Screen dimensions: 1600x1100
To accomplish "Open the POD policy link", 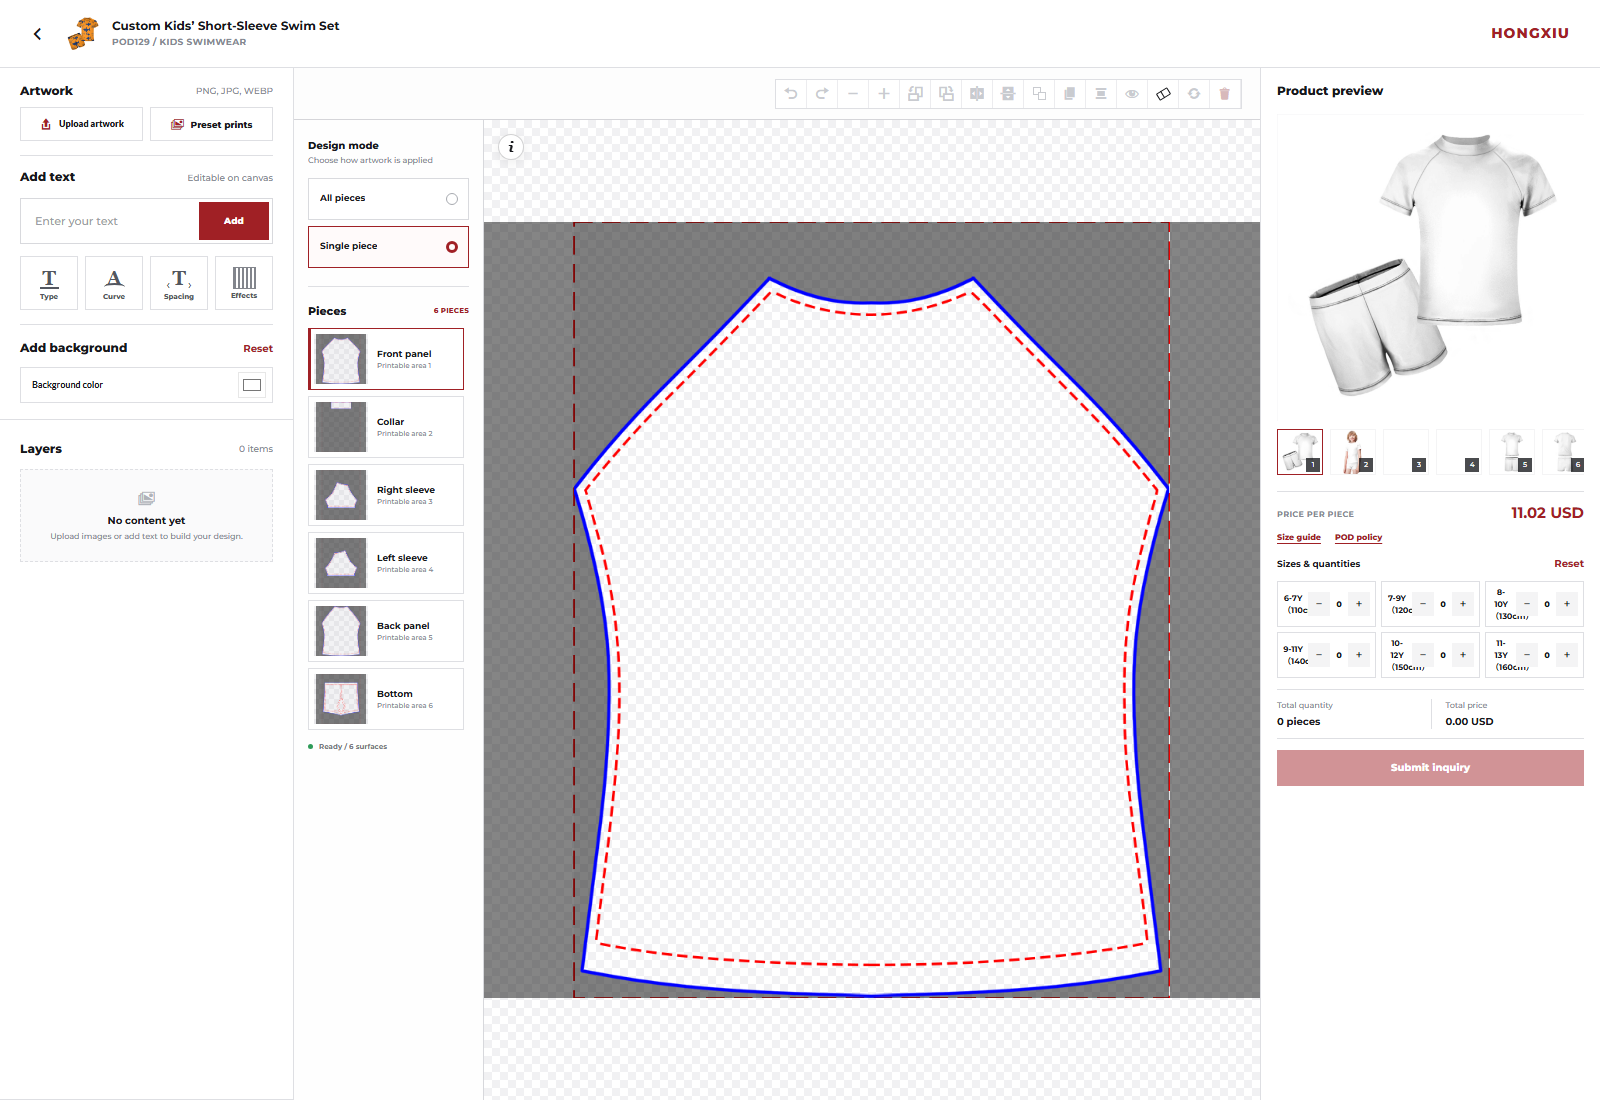I will pos(1358,537).
